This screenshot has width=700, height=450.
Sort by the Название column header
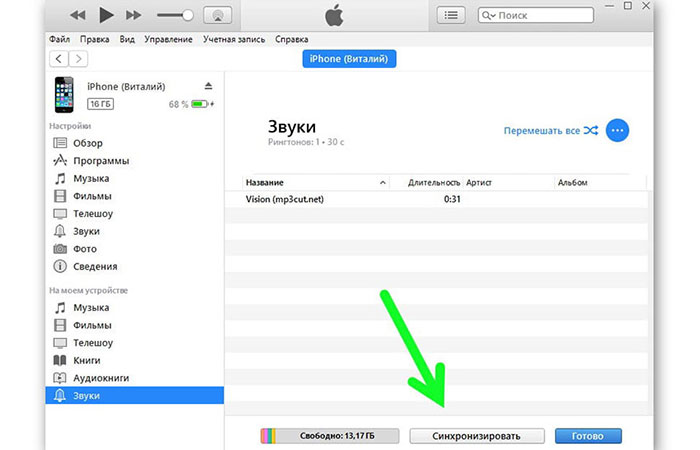pos(316,183)
